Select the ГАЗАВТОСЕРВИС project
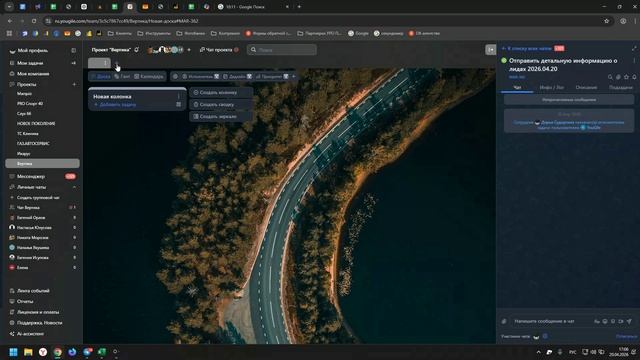 click(33, 144)
